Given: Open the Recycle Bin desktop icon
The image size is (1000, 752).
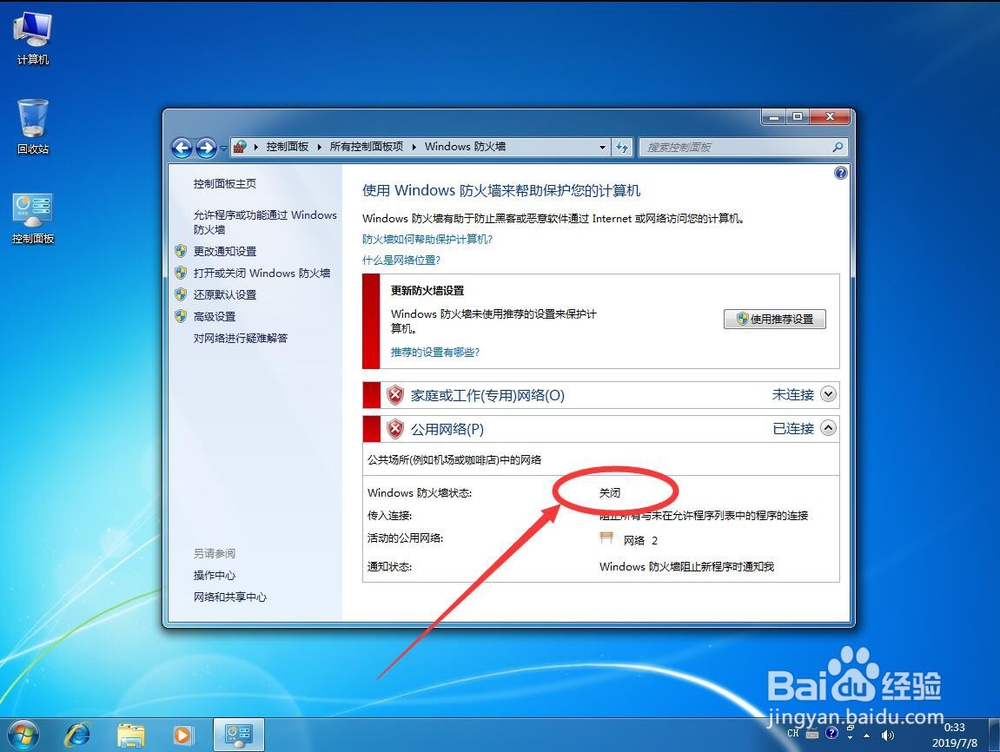Looking at the screenshot, I should (x=33, y=126).
